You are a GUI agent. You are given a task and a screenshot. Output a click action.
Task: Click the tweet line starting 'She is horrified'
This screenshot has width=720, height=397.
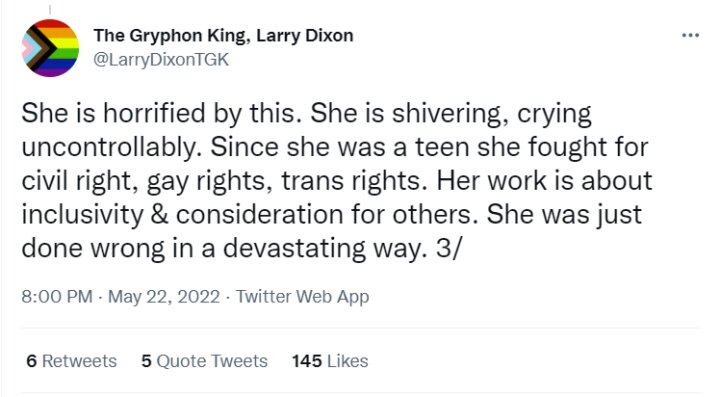point(306,113)
